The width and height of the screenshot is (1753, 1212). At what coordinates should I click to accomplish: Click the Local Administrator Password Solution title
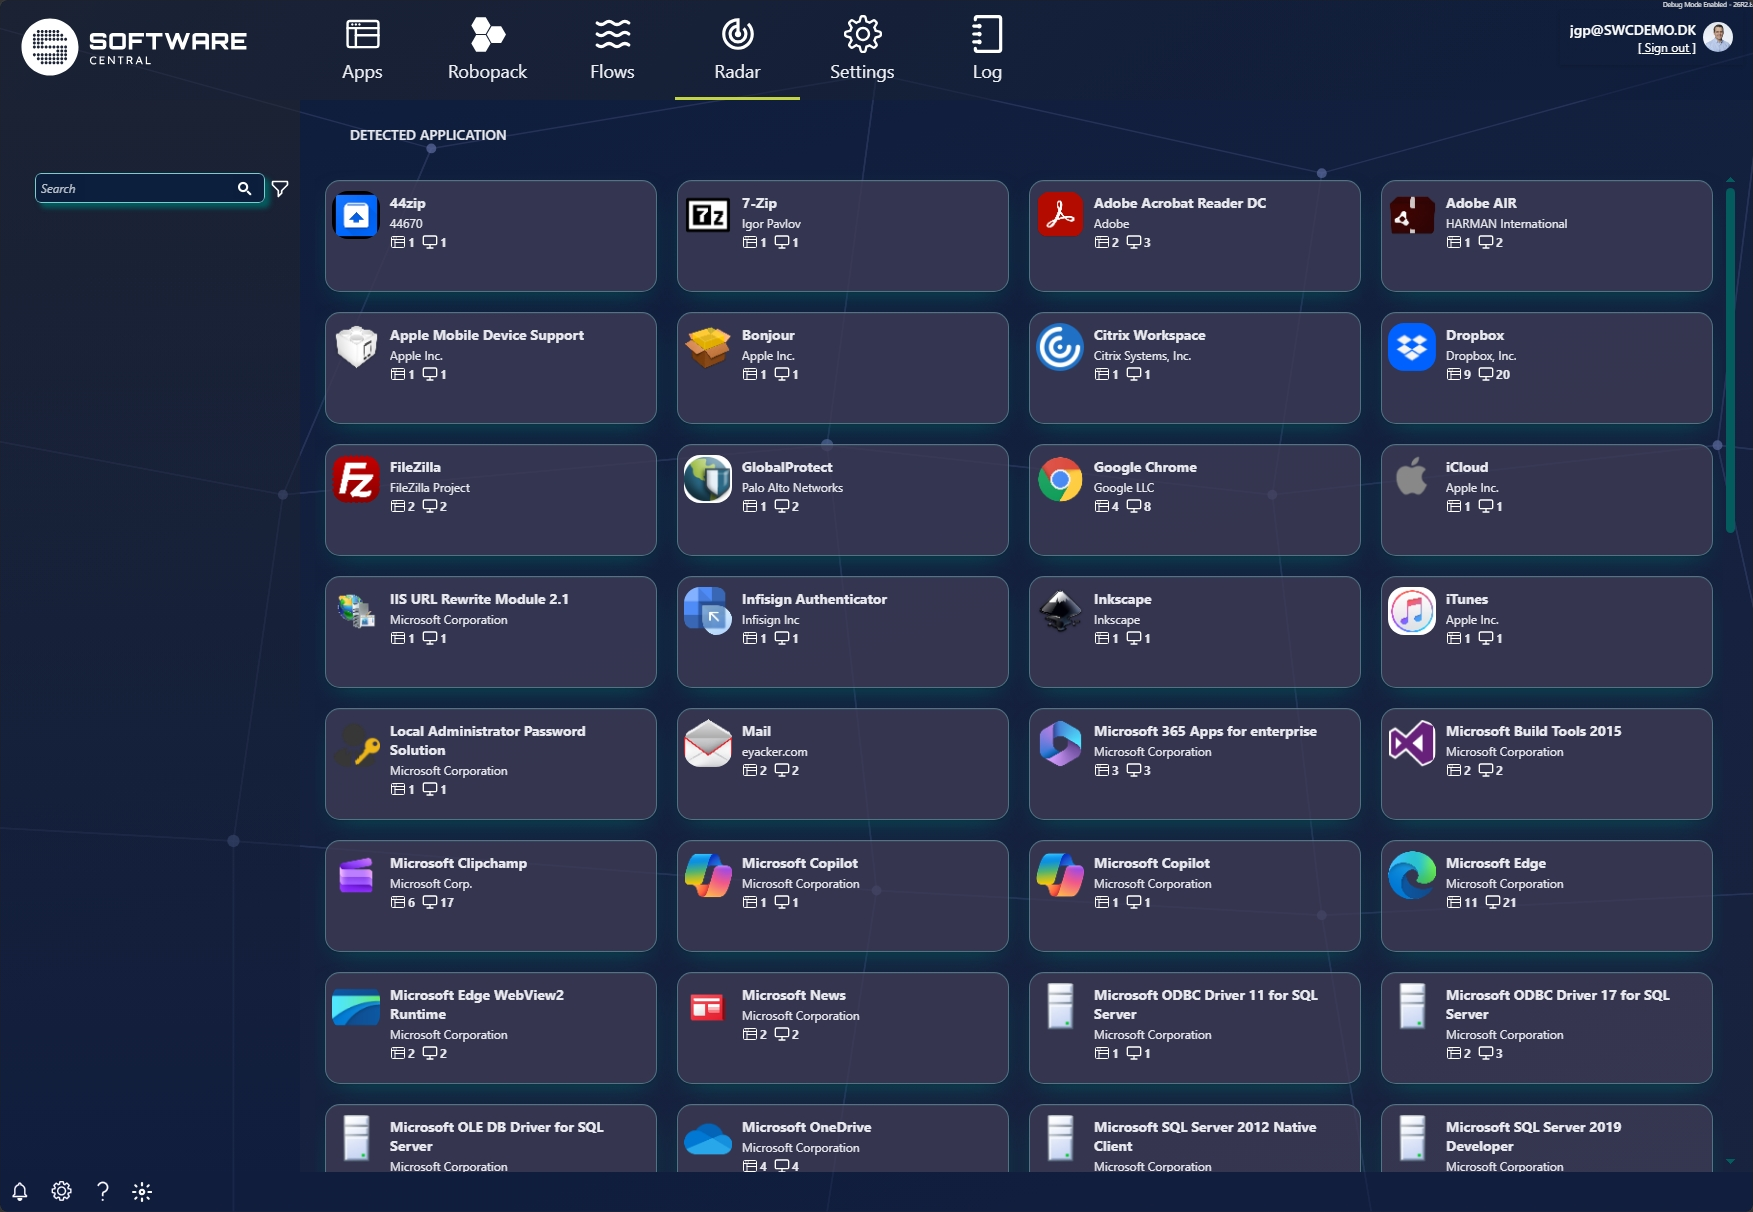coord(488,740)
